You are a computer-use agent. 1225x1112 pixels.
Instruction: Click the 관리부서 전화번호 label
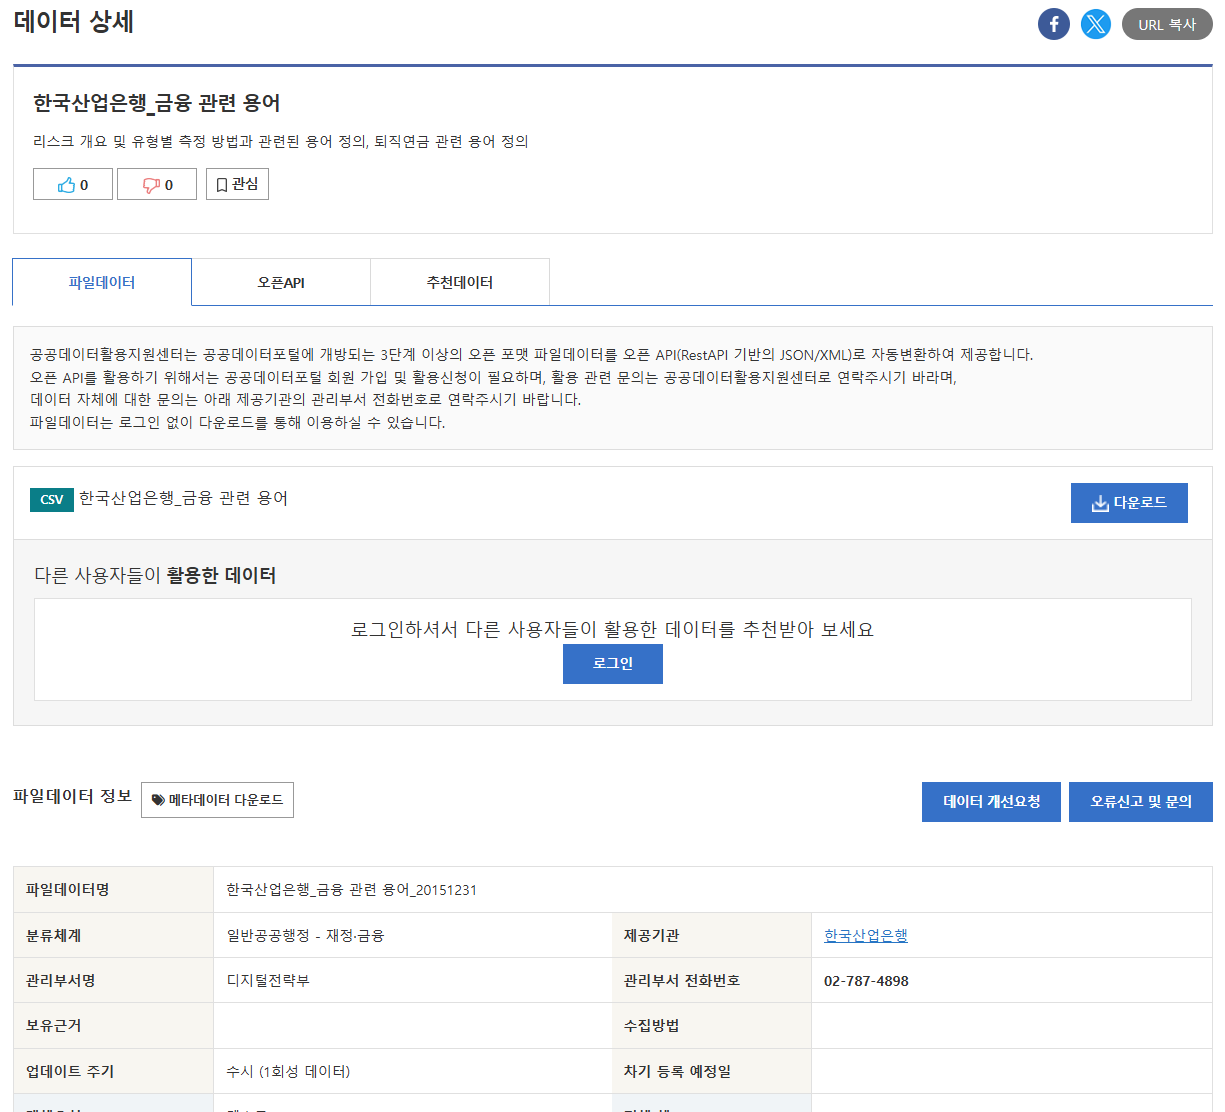pyautogui.click(x=682, y=980)
